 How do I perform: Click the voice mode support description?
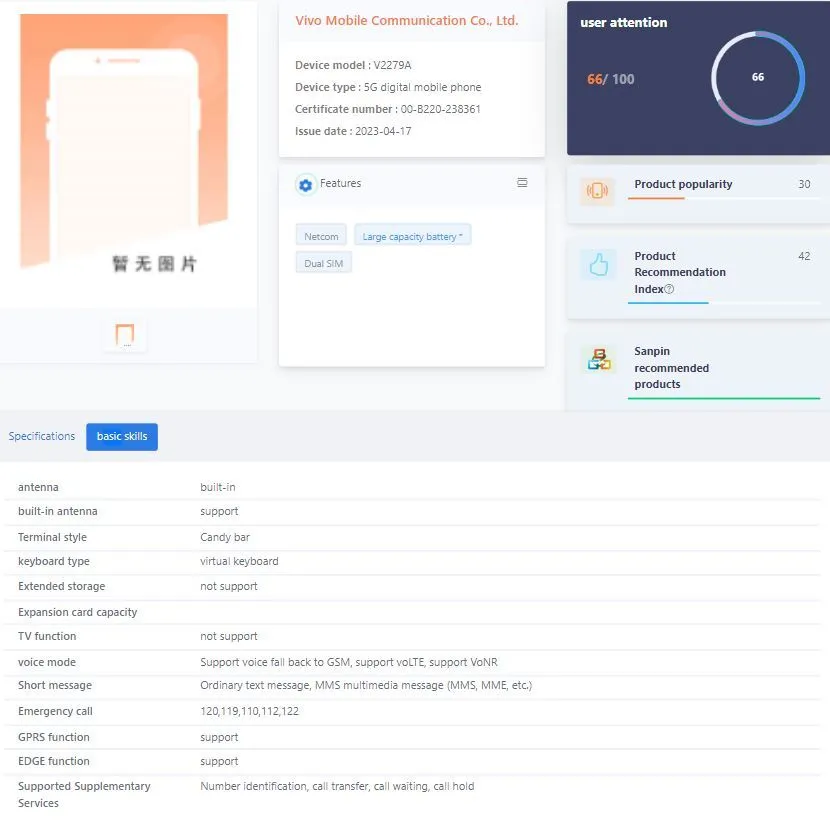click(x=348, y=662)
